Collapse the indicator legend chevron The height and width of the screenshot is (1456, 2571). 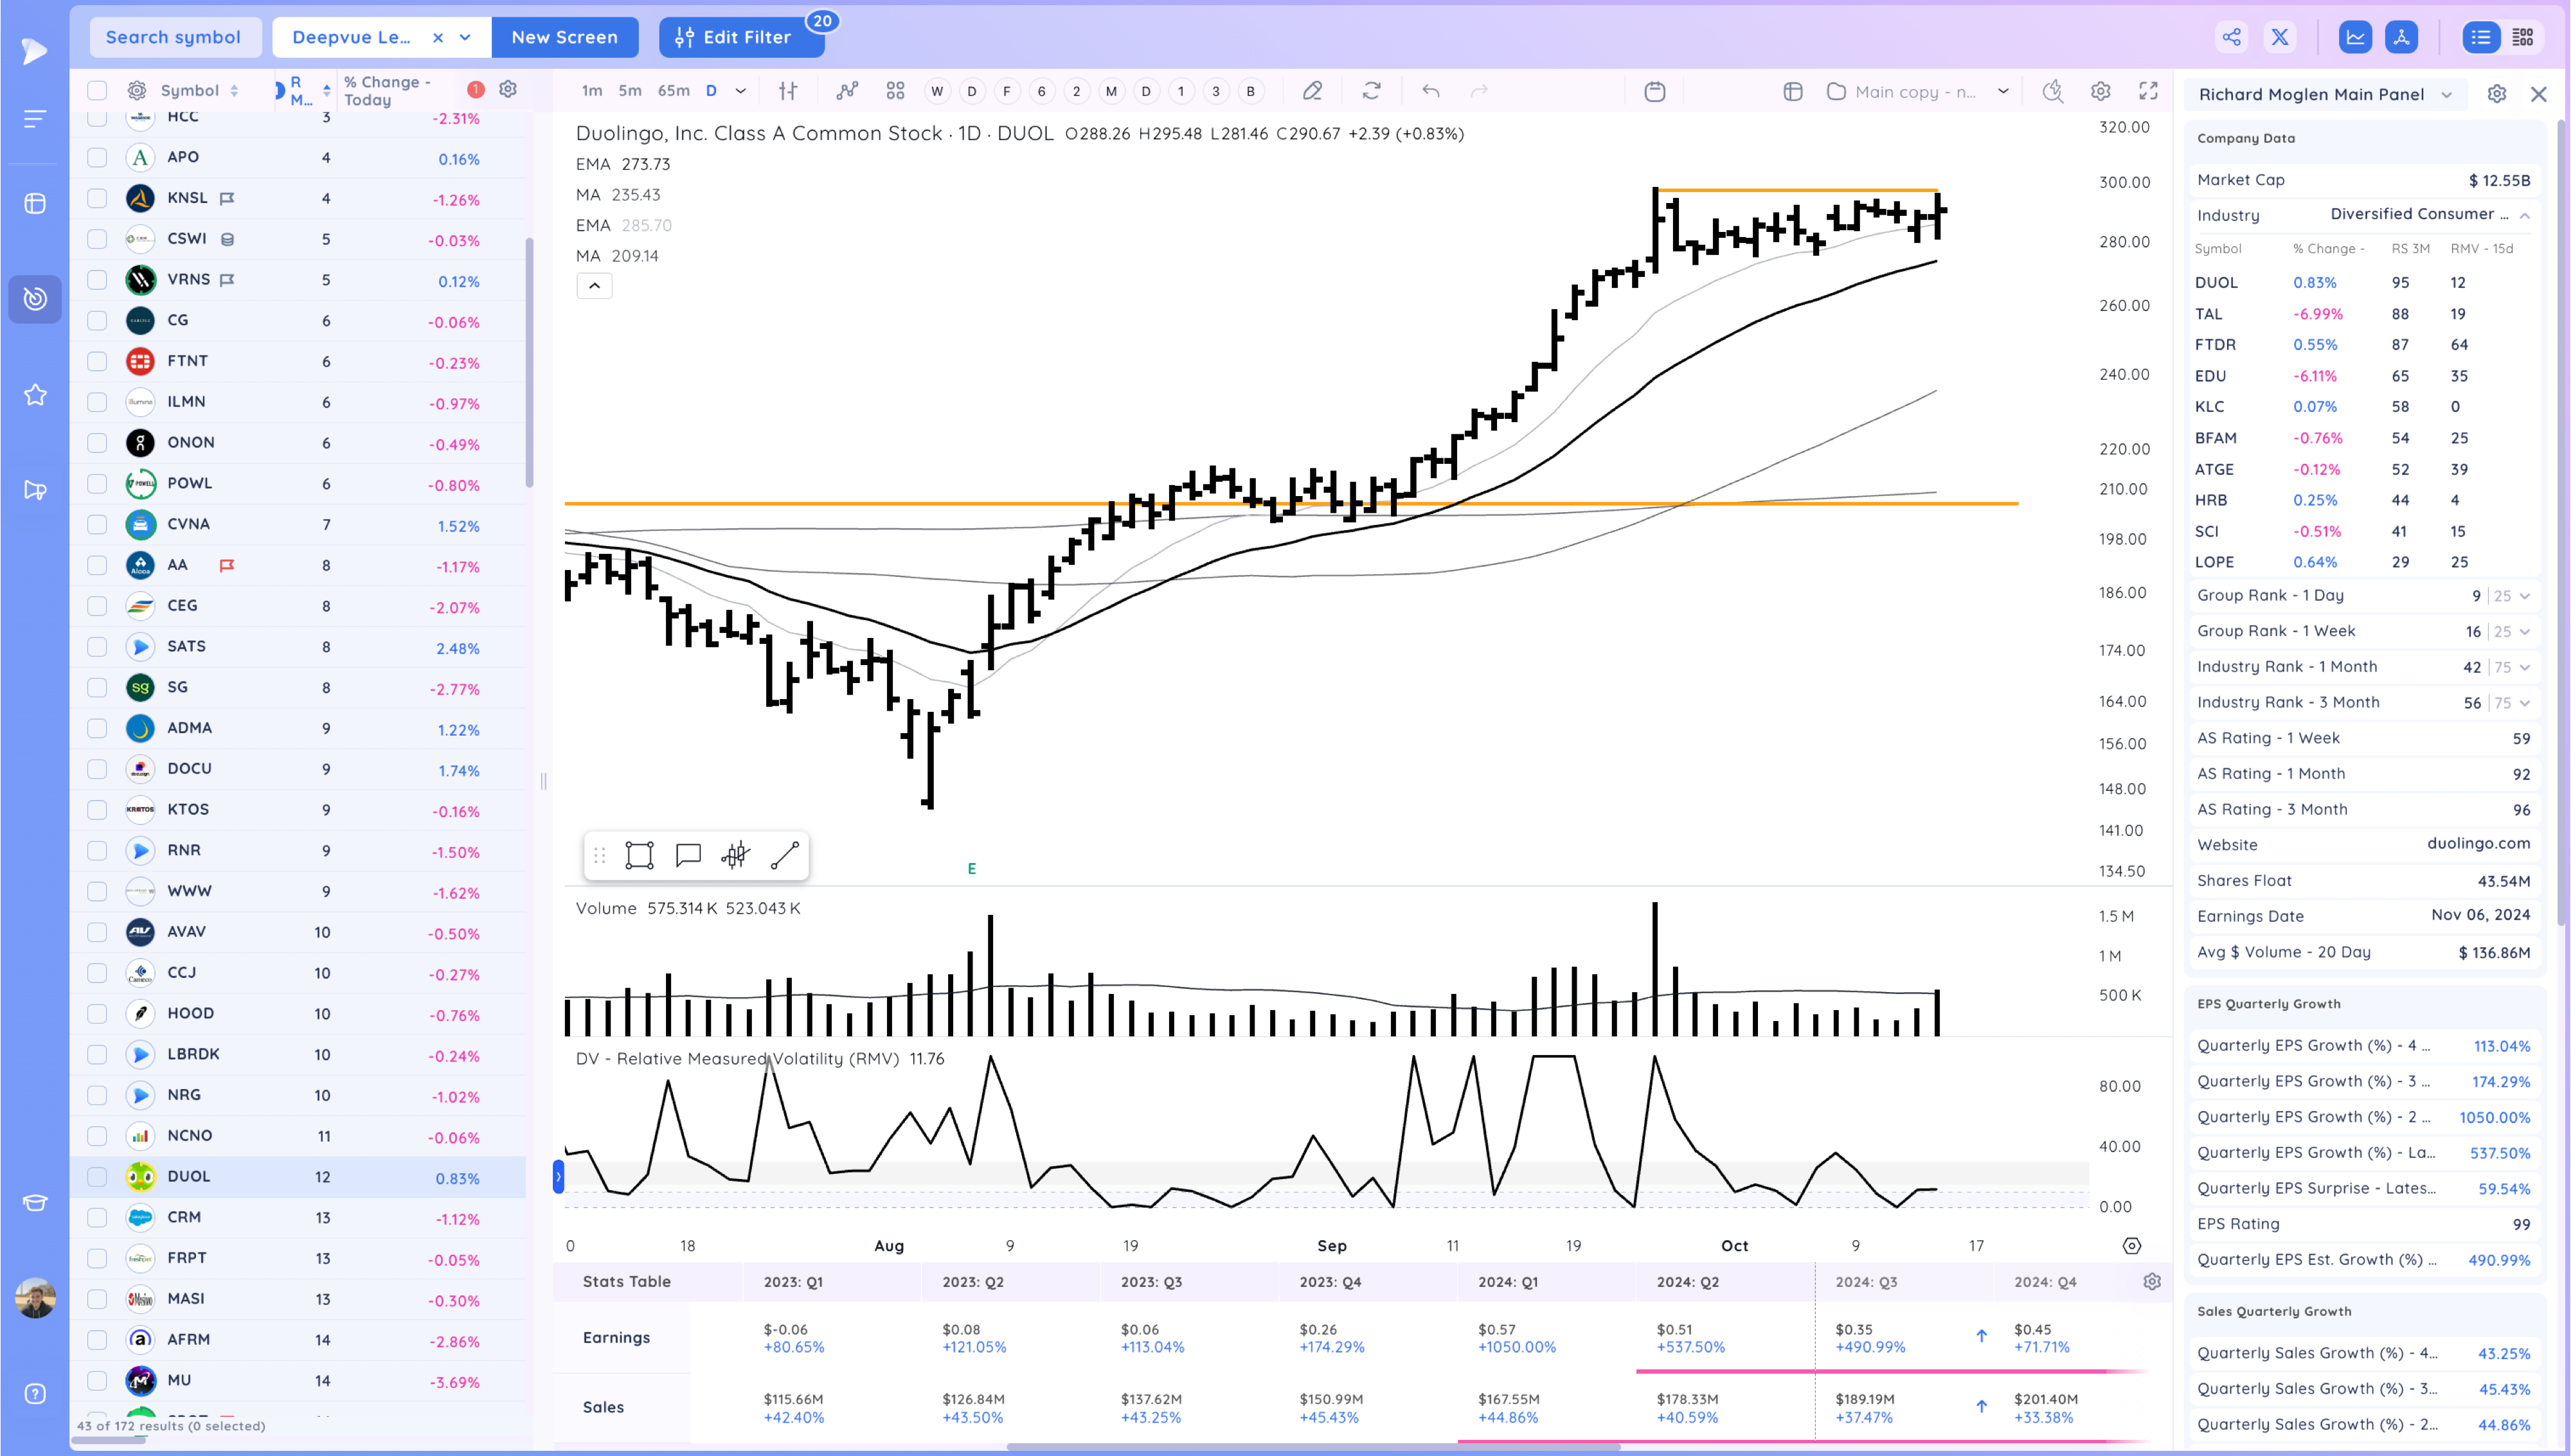594,286
